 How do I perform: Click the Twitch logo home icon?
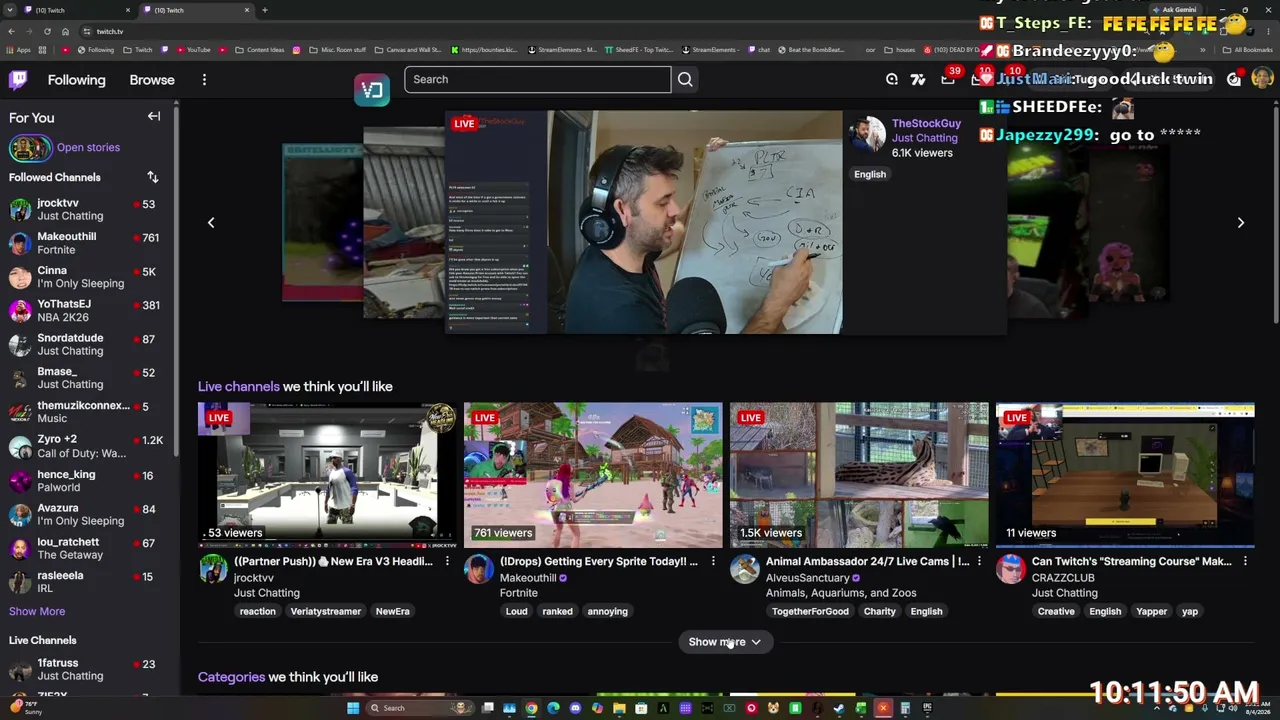(x=18, y=80)
